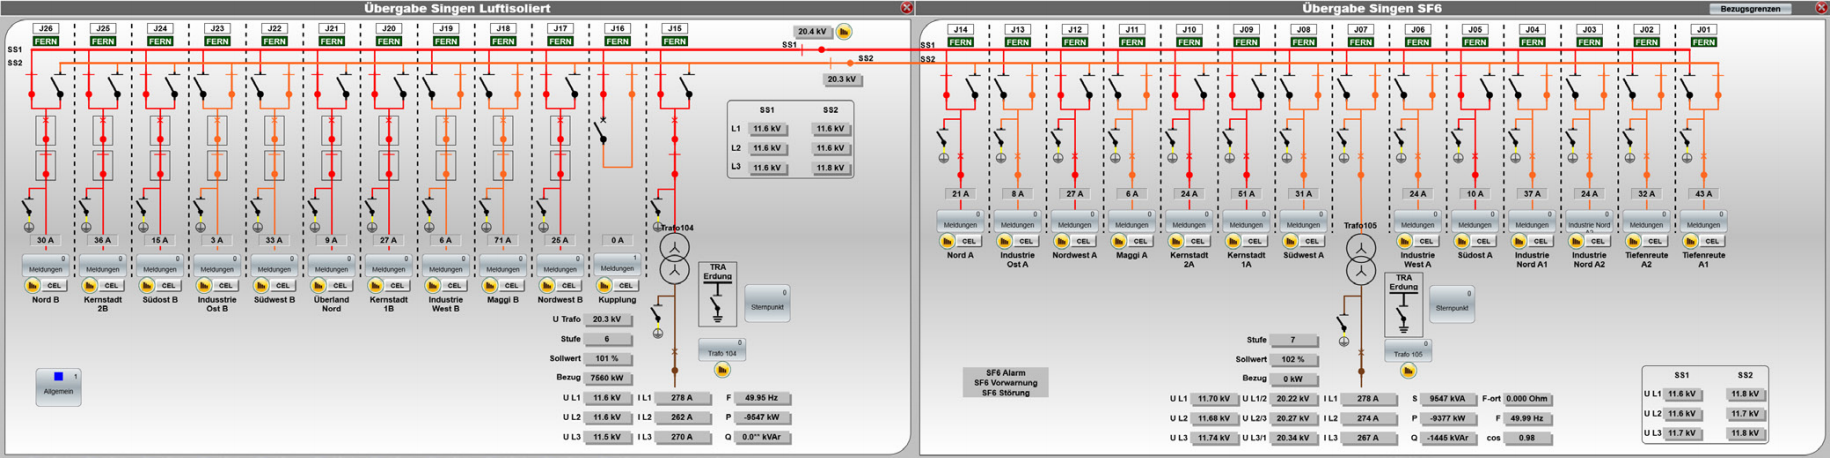
Task: Toggle the FERN status for bay J01
Action: (1704, 42)
